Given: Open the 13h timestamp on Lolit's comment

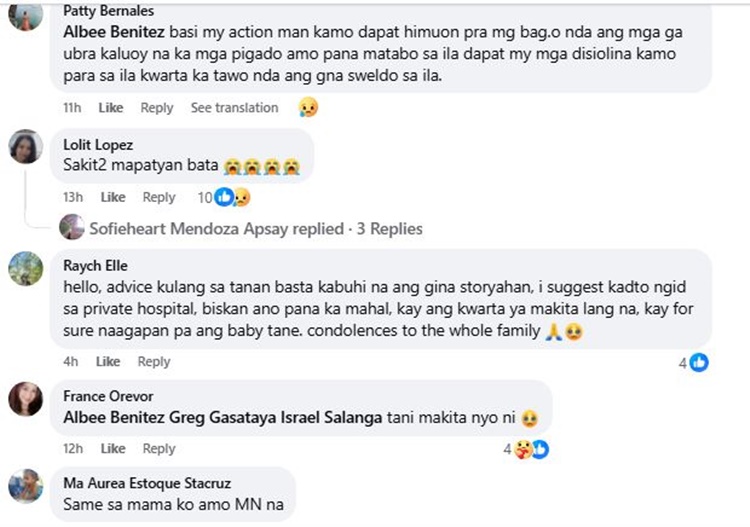Looking at the screenshot, I should (71, 198).
